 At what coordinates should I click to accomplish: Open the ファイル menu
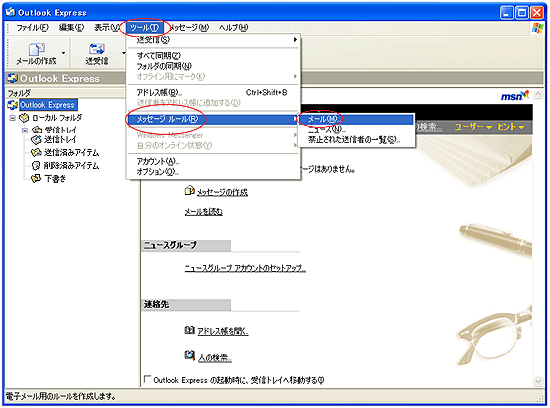(x=32, y=27)
